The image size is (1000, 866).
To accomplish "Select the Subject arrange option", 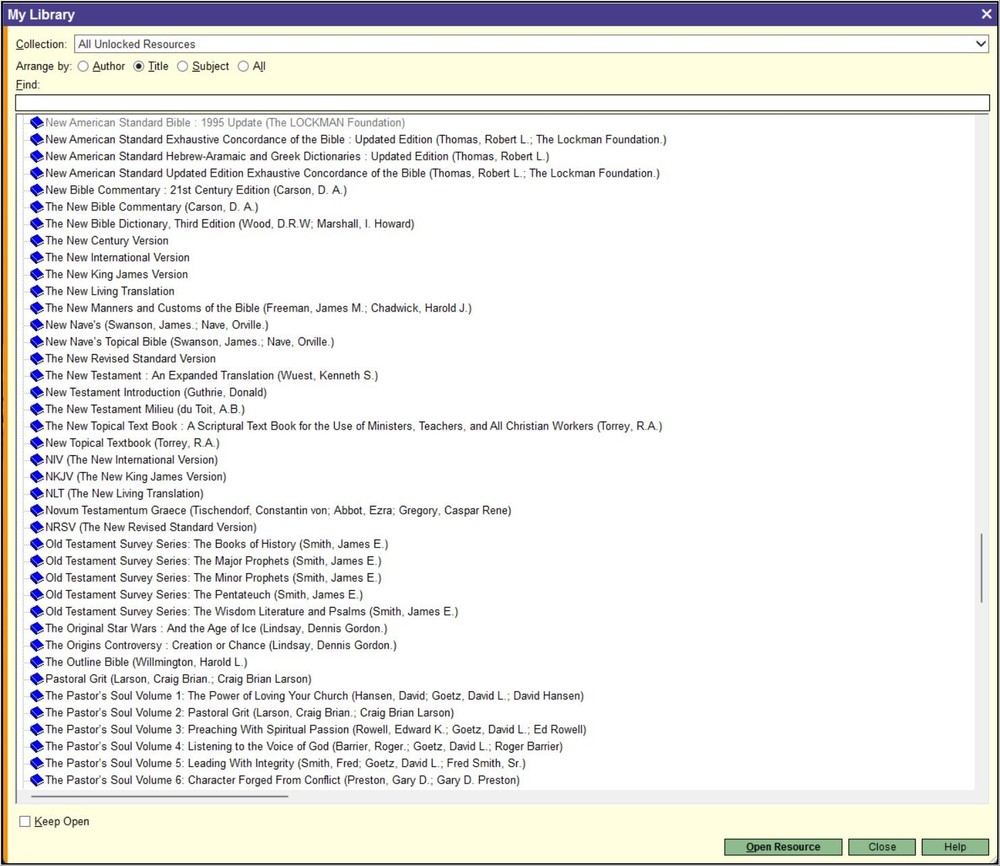I will (183, 66).
